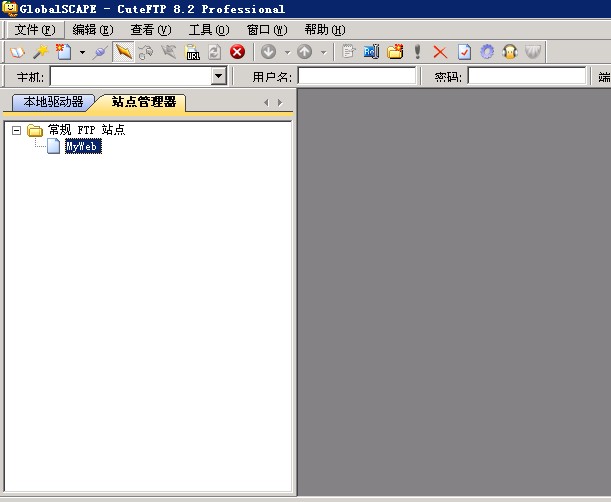Open the 窗口(W) menu

pyautogui.click(x=267, y=30)
